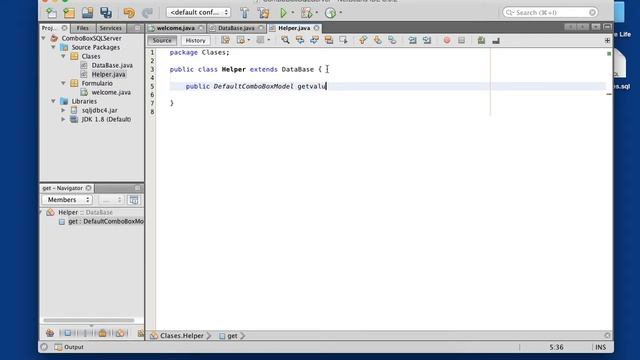This screenshot has width=640, height=360.
Task: Select the Helper.java editor tab
Action: click(x=294, y=28)
